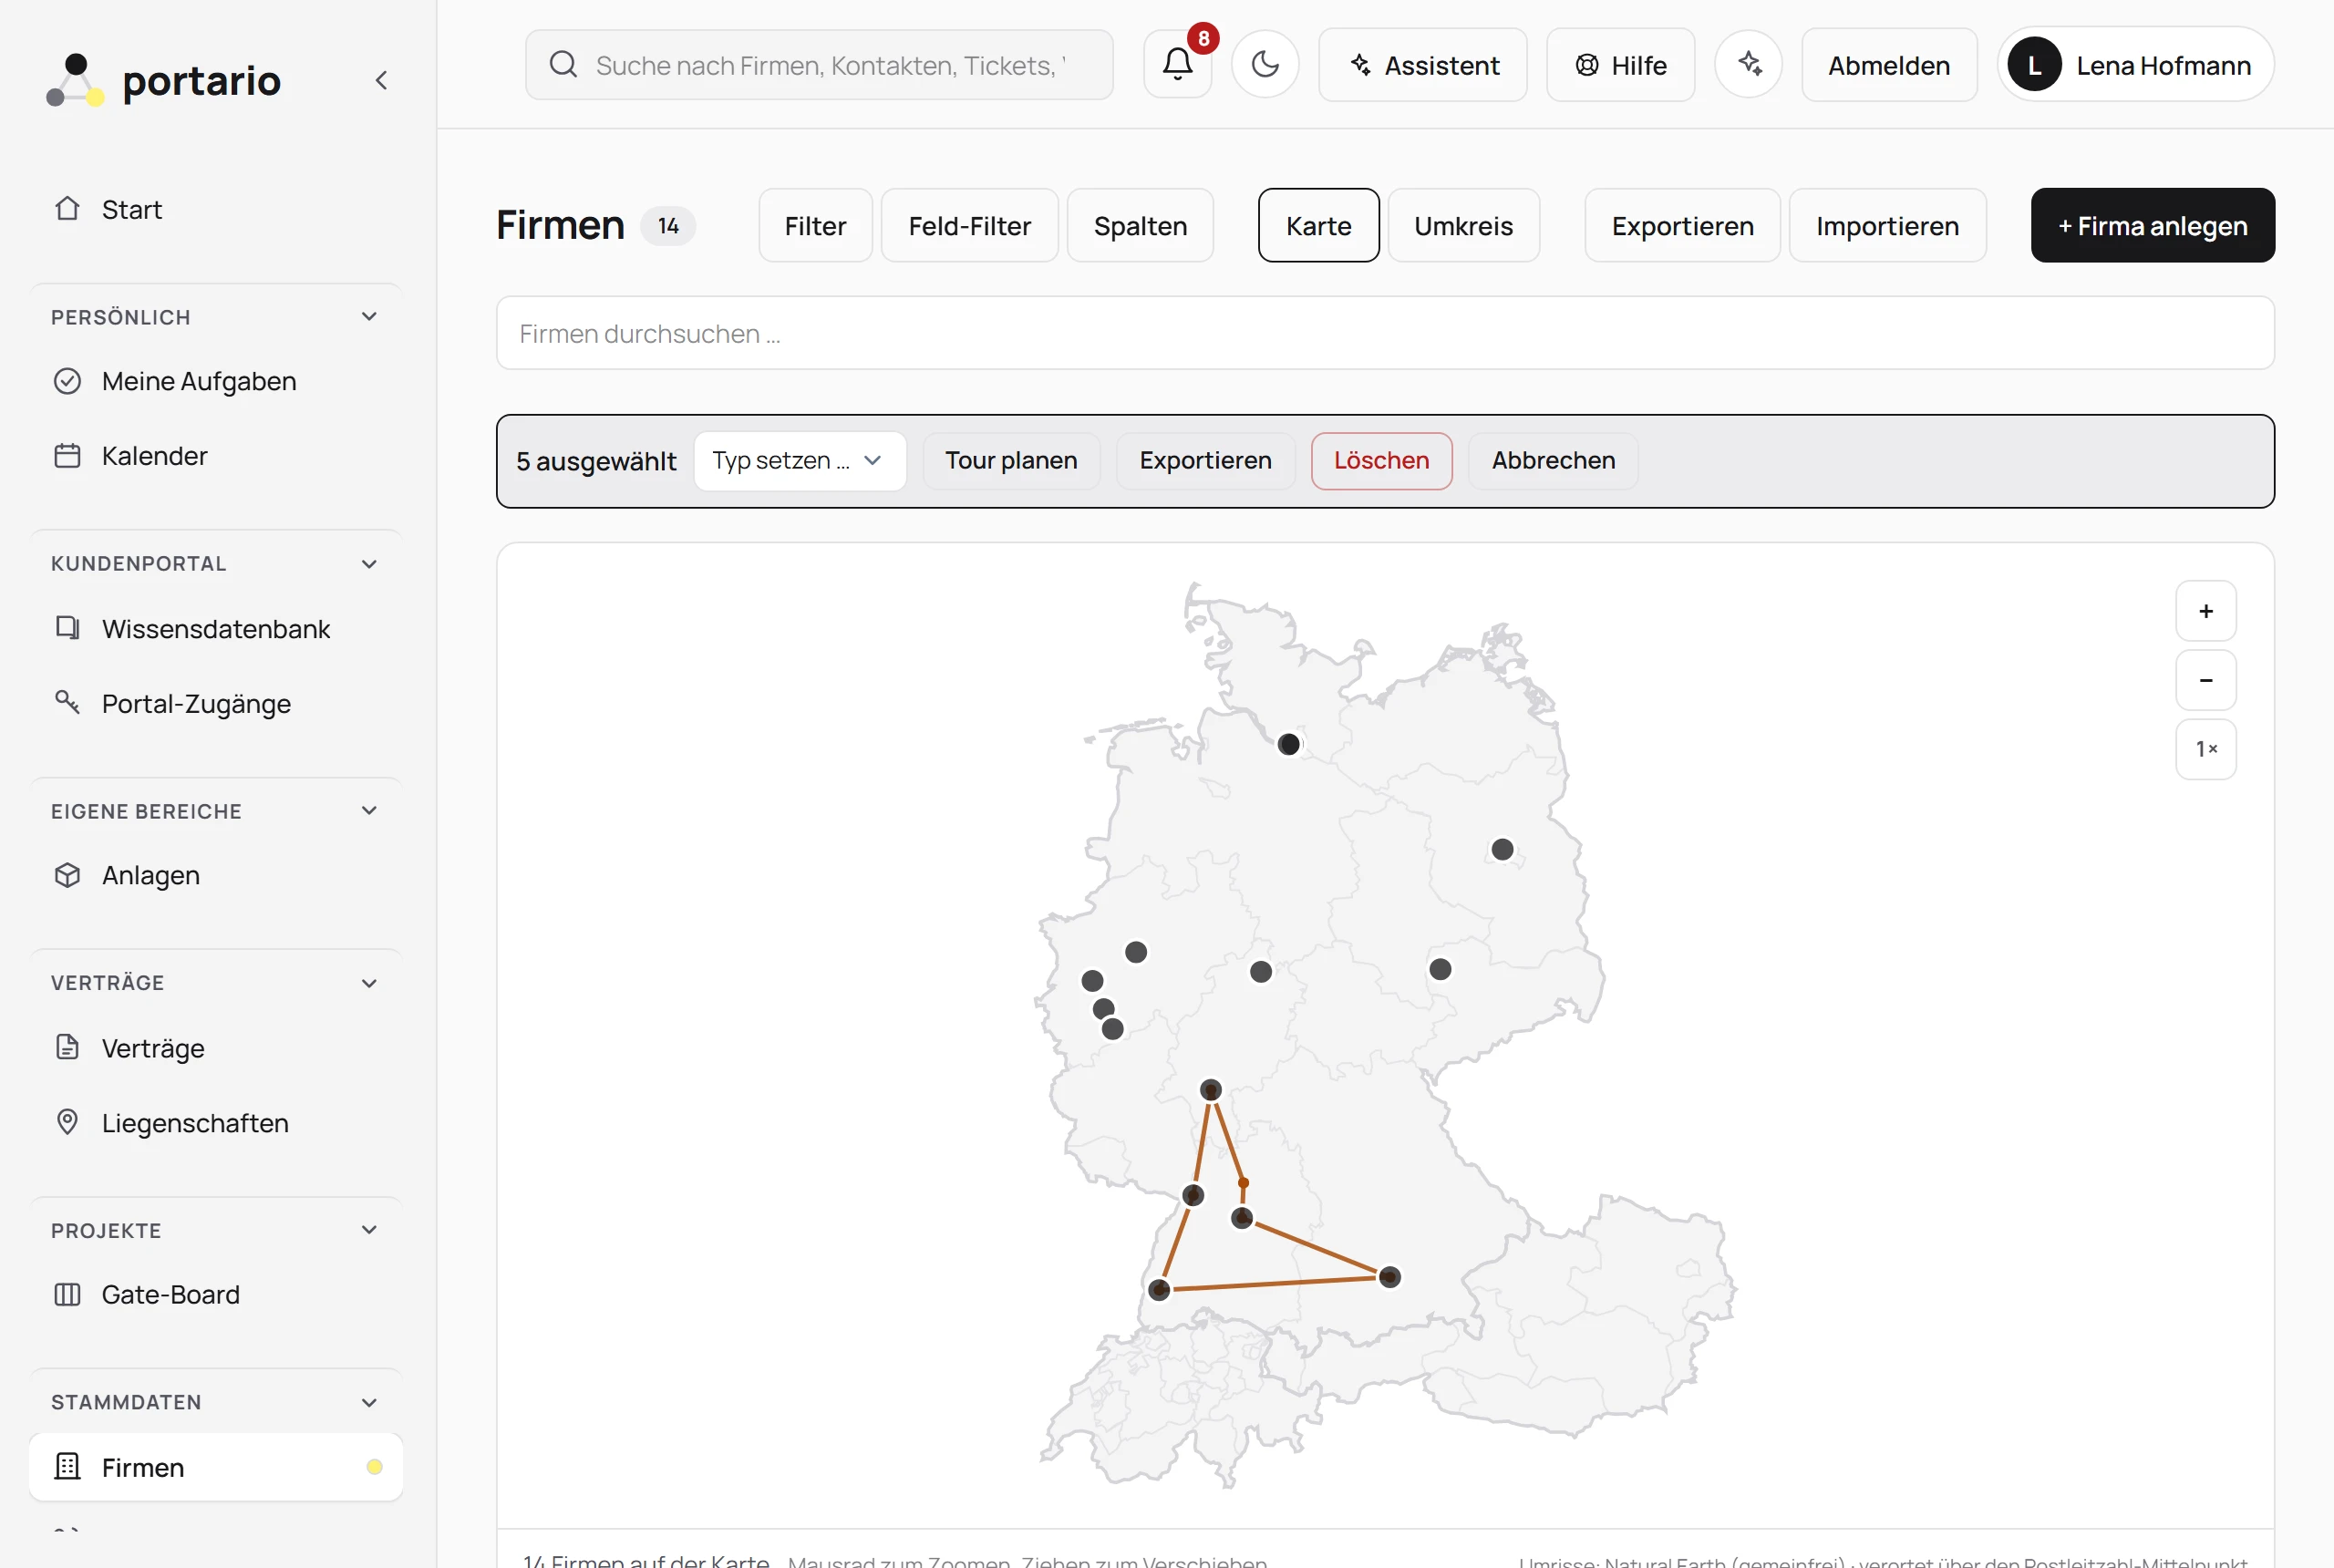Focus the global search field

pos(819,65)
